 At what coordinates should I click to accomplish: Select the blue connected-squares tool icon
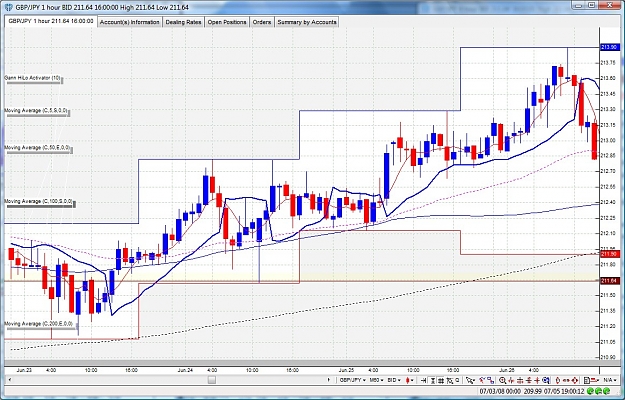pos(491,380)
